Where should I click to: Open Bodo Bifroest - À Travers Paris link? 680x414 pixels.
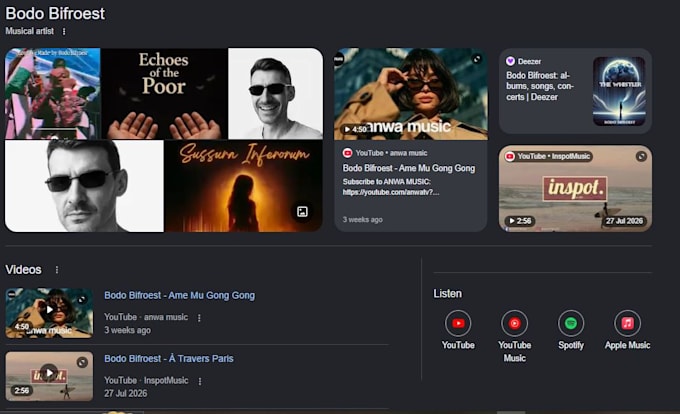pos(169,359)
